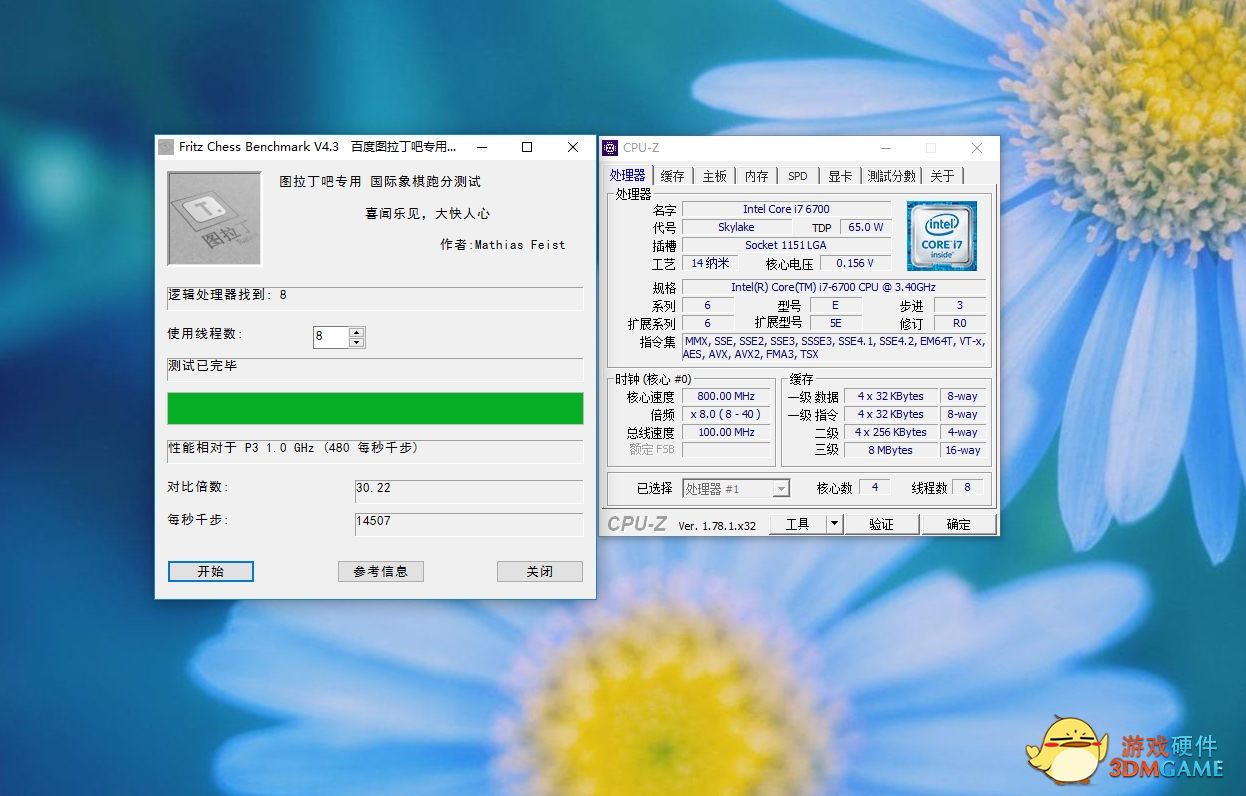This screenshot has width=1246, height=796.
Task: Click the 名字 field Intel Core i7 6700
Action: (786, 209)
